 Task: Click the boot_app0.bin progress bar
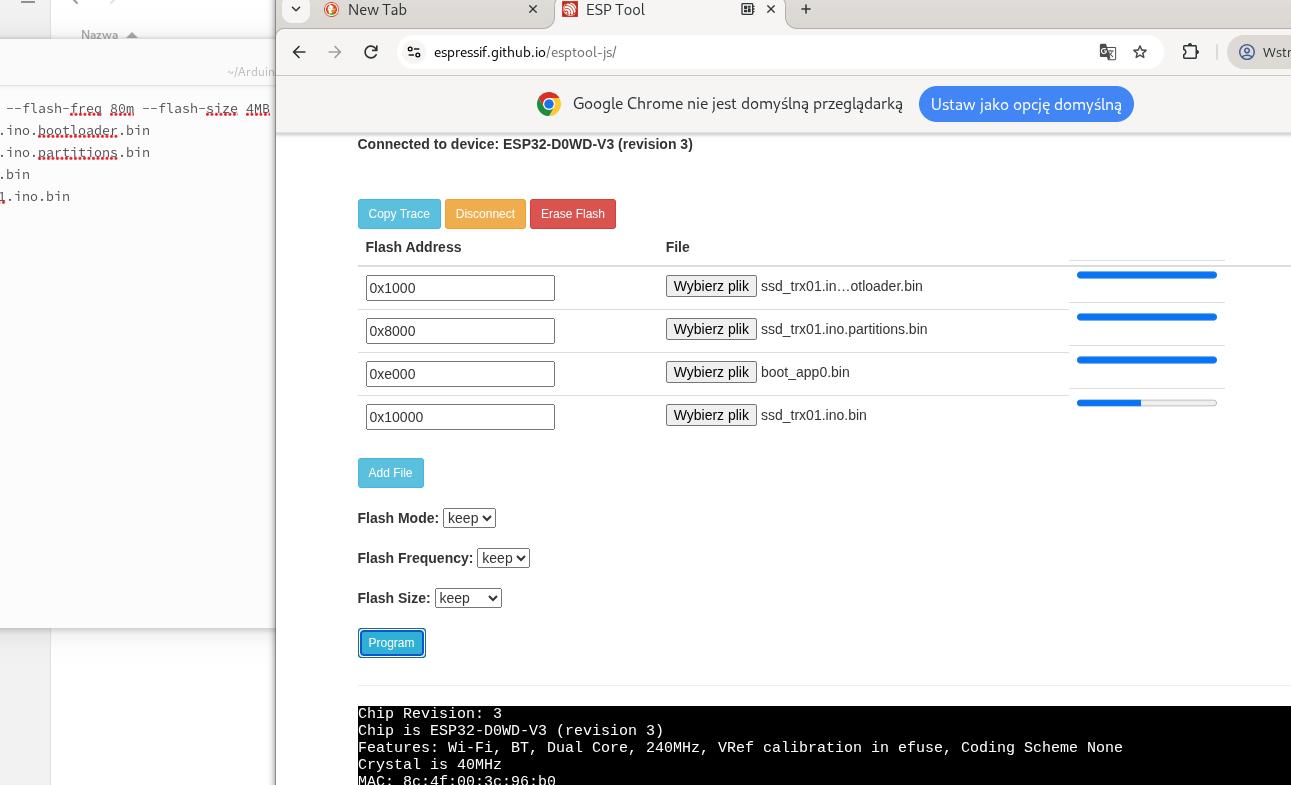point(1147,360)
